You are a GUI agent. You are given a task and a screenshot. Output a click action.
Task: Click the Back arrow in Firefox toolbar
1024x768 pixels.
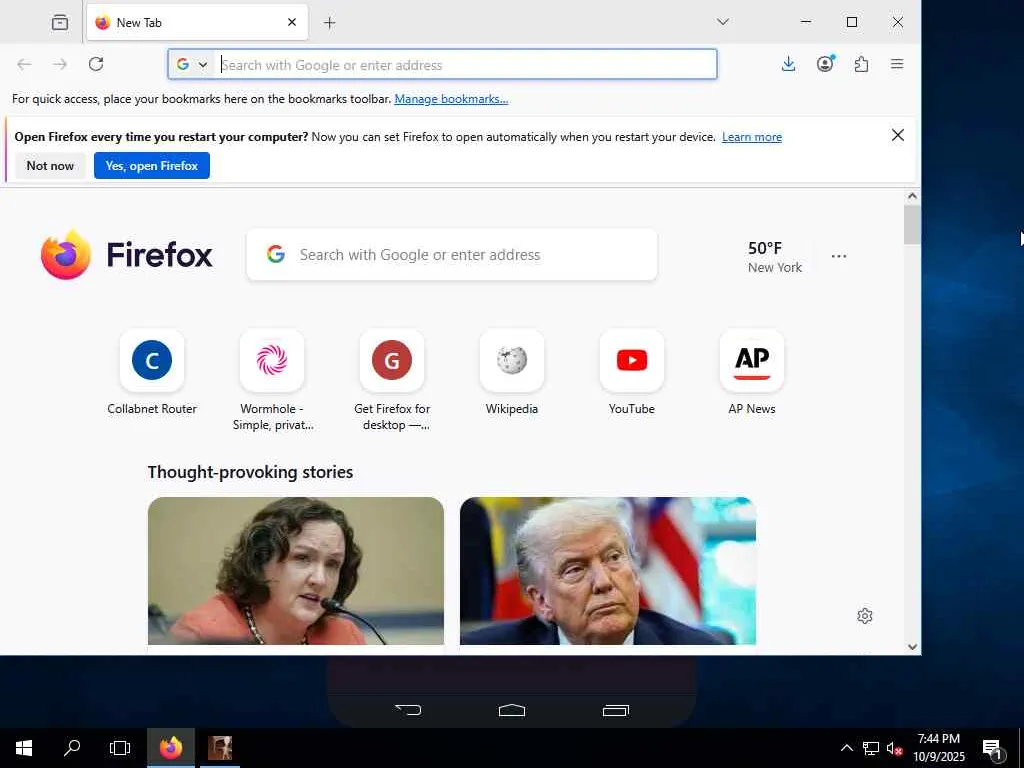(24, 64)
